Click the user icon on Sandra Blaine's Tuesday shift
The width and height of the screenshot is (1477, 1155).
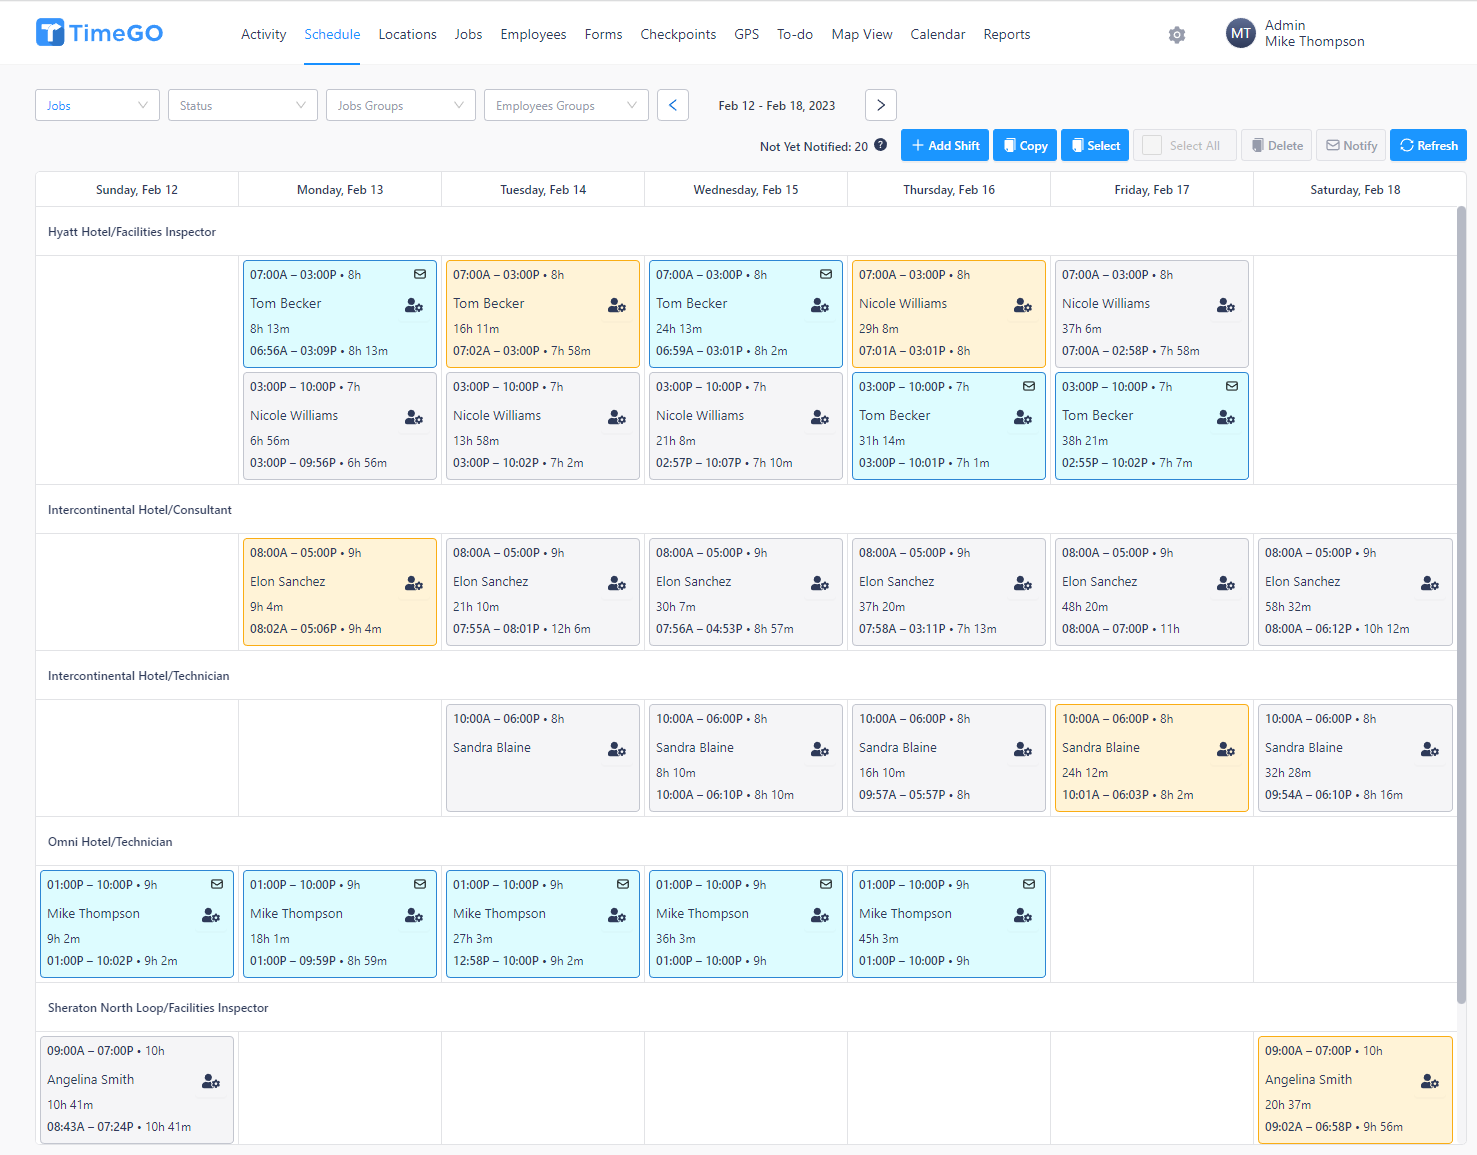[617, 749]
